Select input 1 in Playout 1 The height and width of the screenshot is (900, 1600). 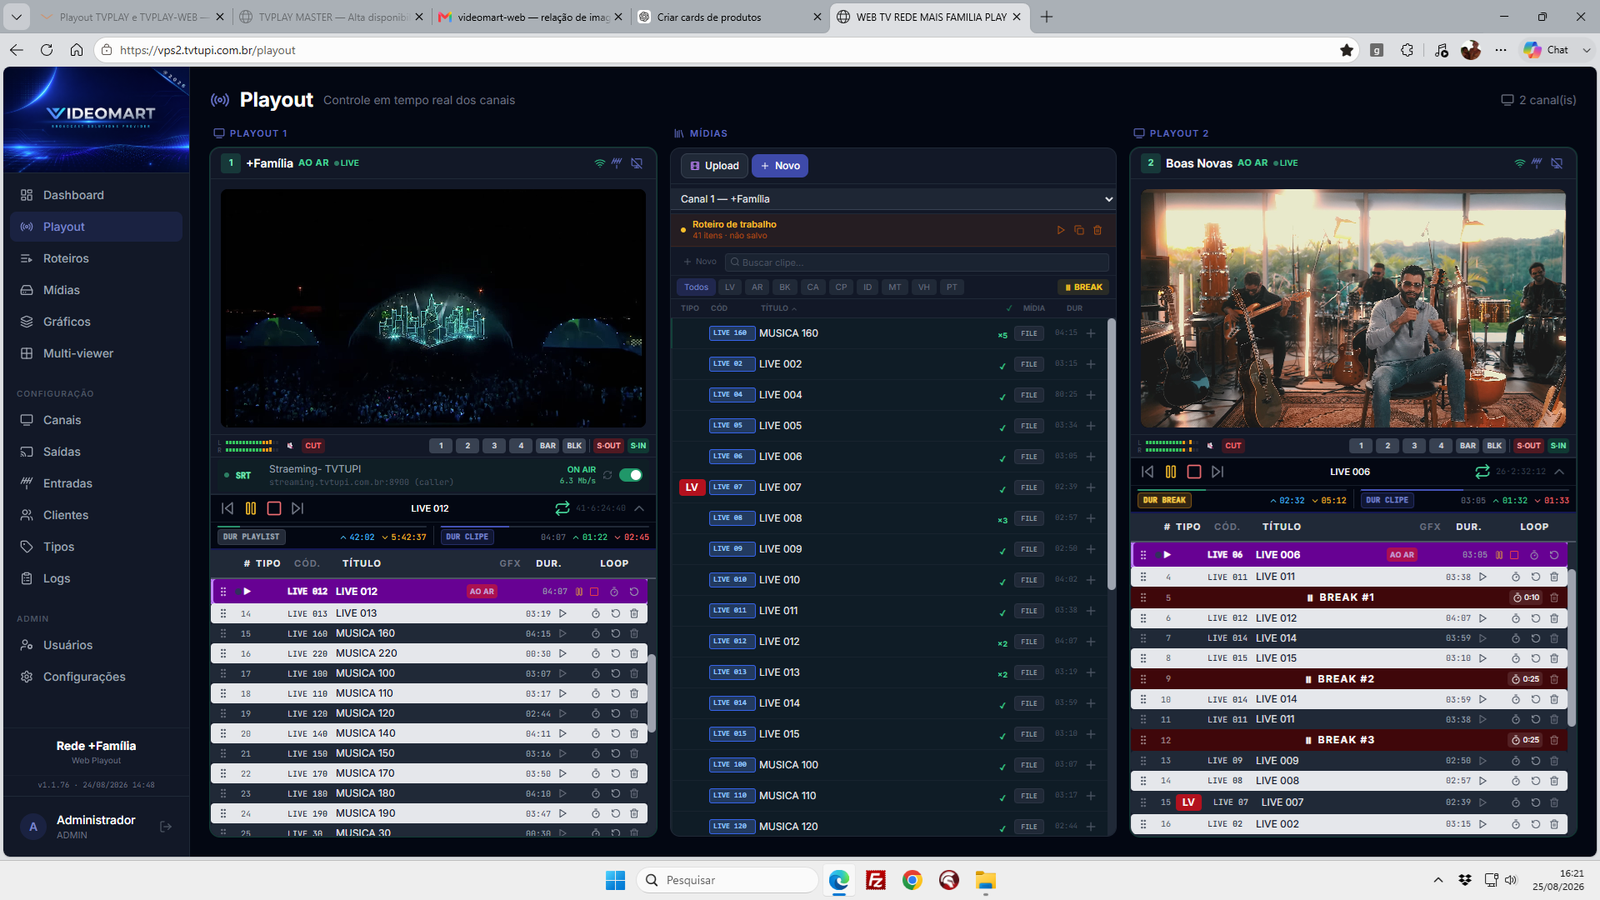coord(441,446)
